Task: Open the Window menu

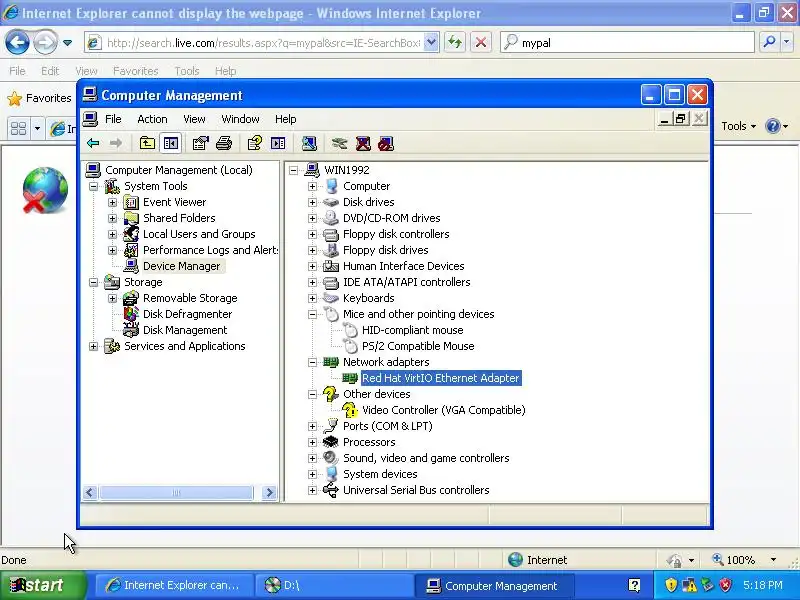Action: tap(240, 119)
